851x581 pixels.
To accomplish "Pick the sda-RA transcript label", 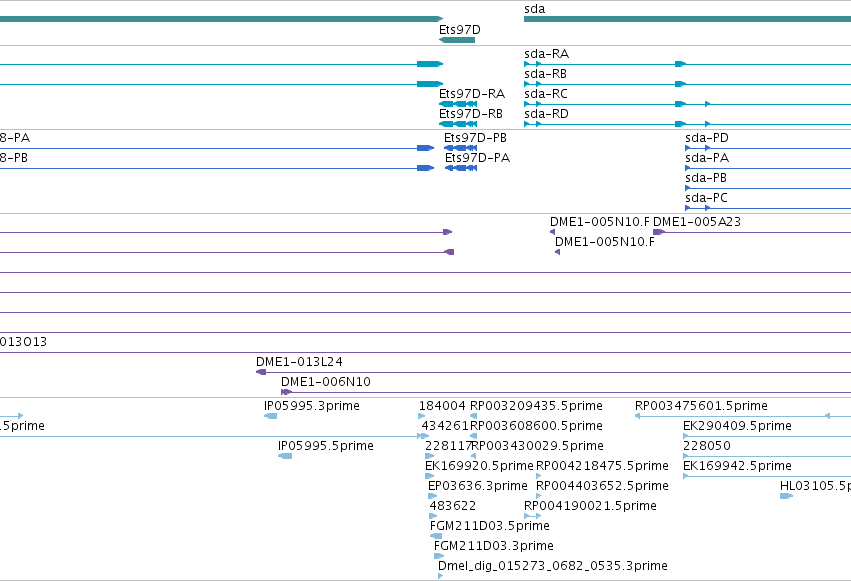I will point(547,54).
